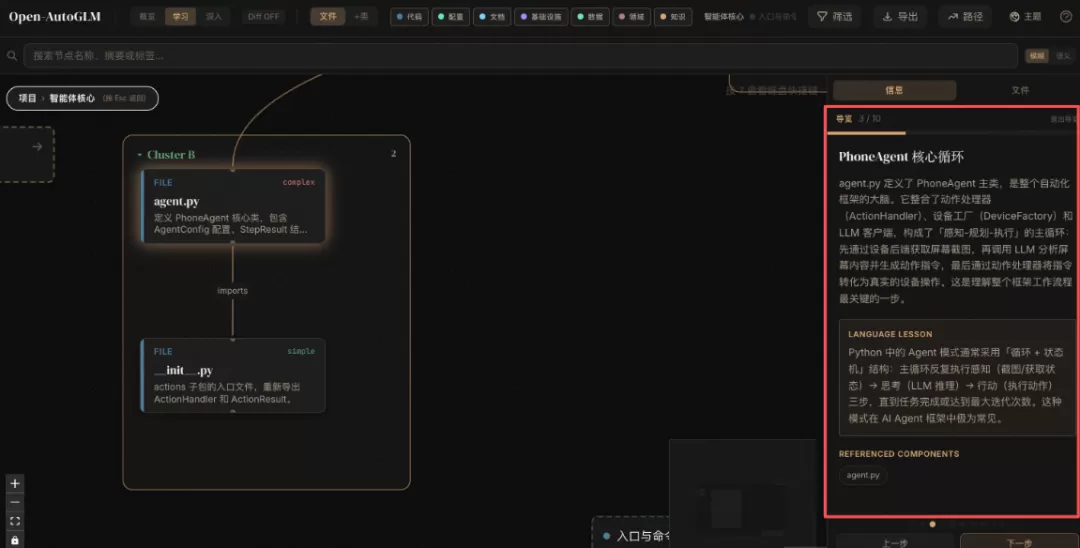Click the Open-AutoGLM title
Viewport: 1080px width, 548px height.
tap(54, 17)
